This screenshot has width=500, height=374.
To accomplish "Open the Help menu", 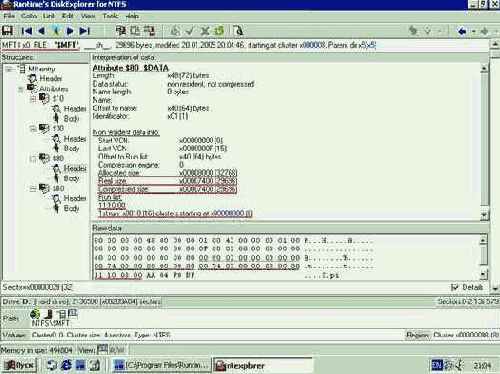I will point(132,16).
